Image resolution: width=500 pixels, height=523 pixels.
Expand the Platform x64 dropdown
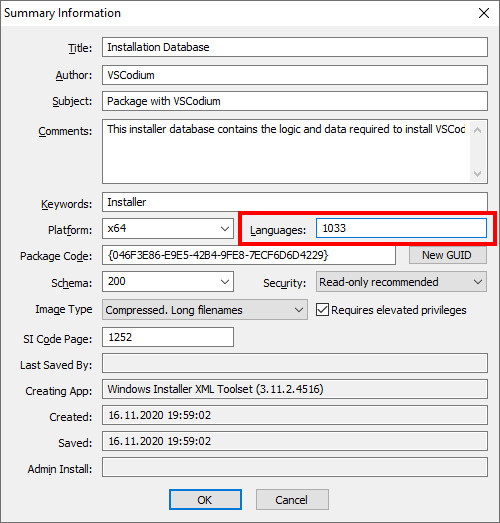click(168, 228)
